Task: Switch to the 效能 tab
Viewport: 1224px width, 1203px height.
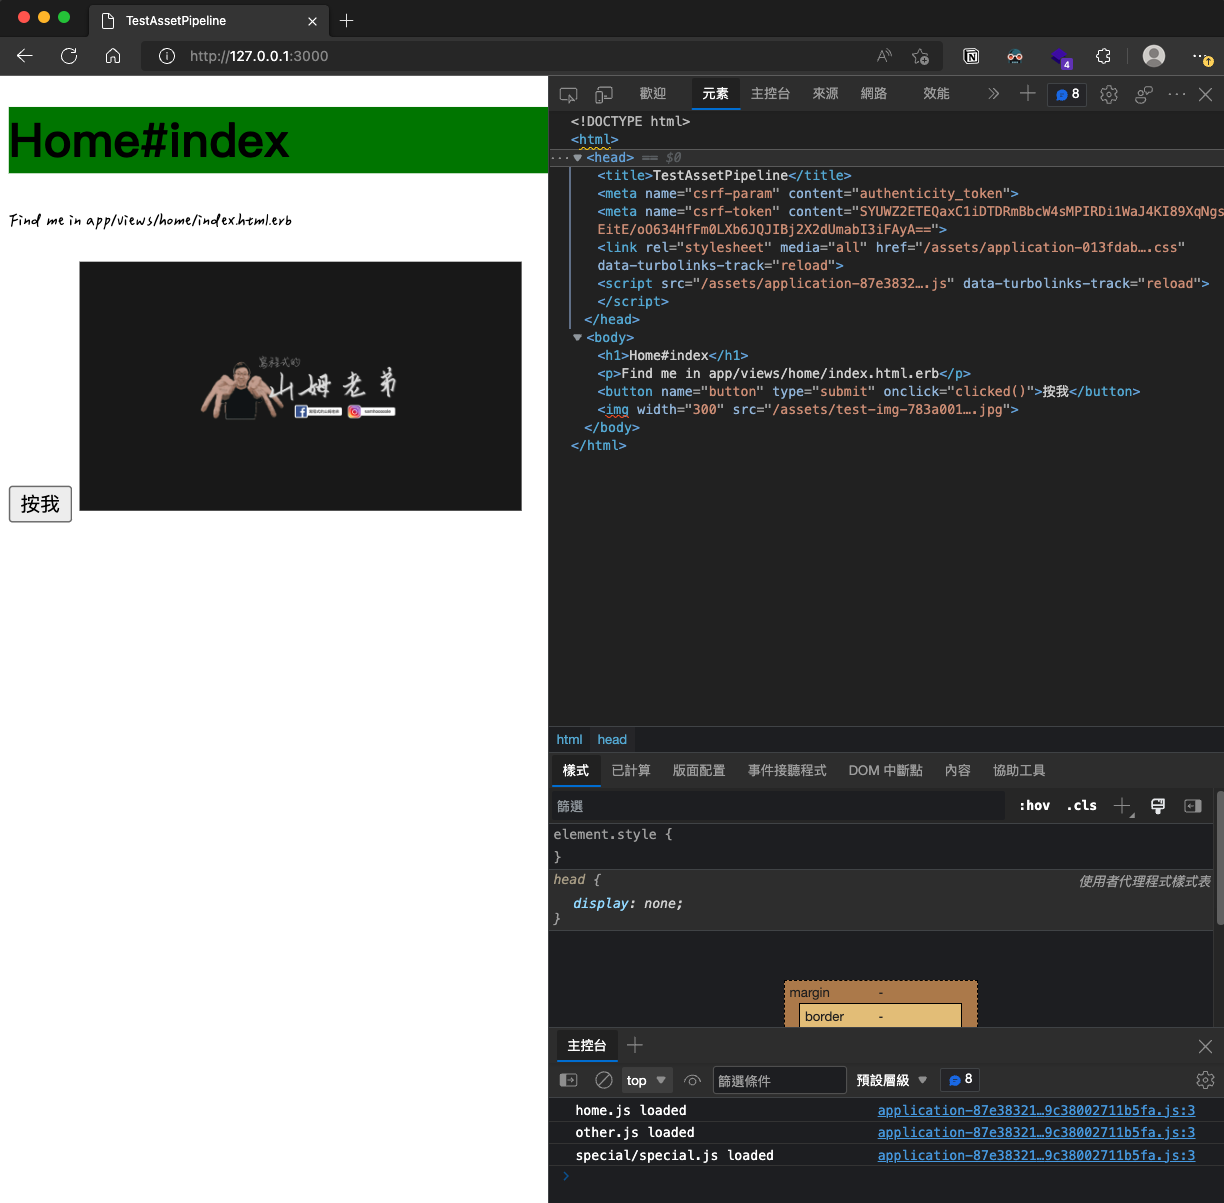Action: pyautogui.click(x=936, y=93)
